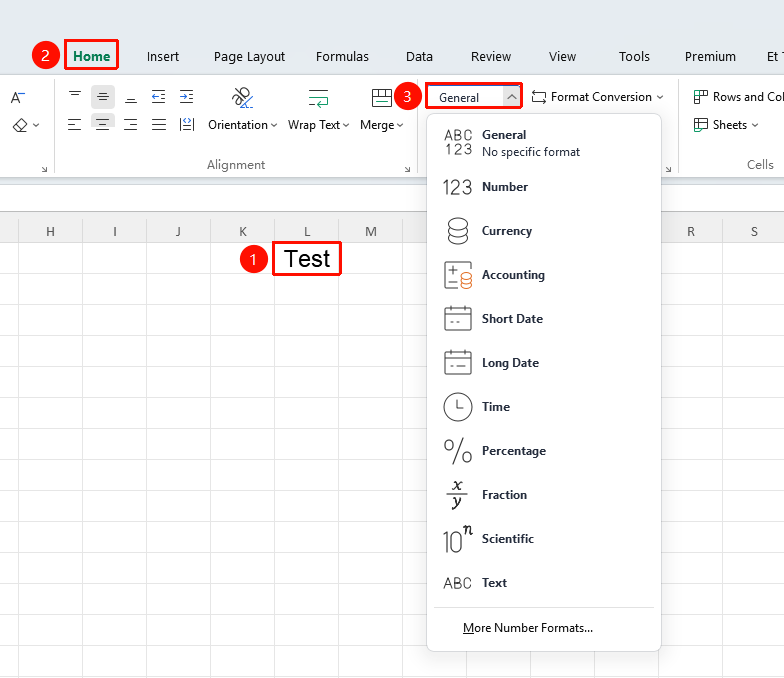Choose the Fraction format
Screen dimensions: 784x678
[544, 495]
